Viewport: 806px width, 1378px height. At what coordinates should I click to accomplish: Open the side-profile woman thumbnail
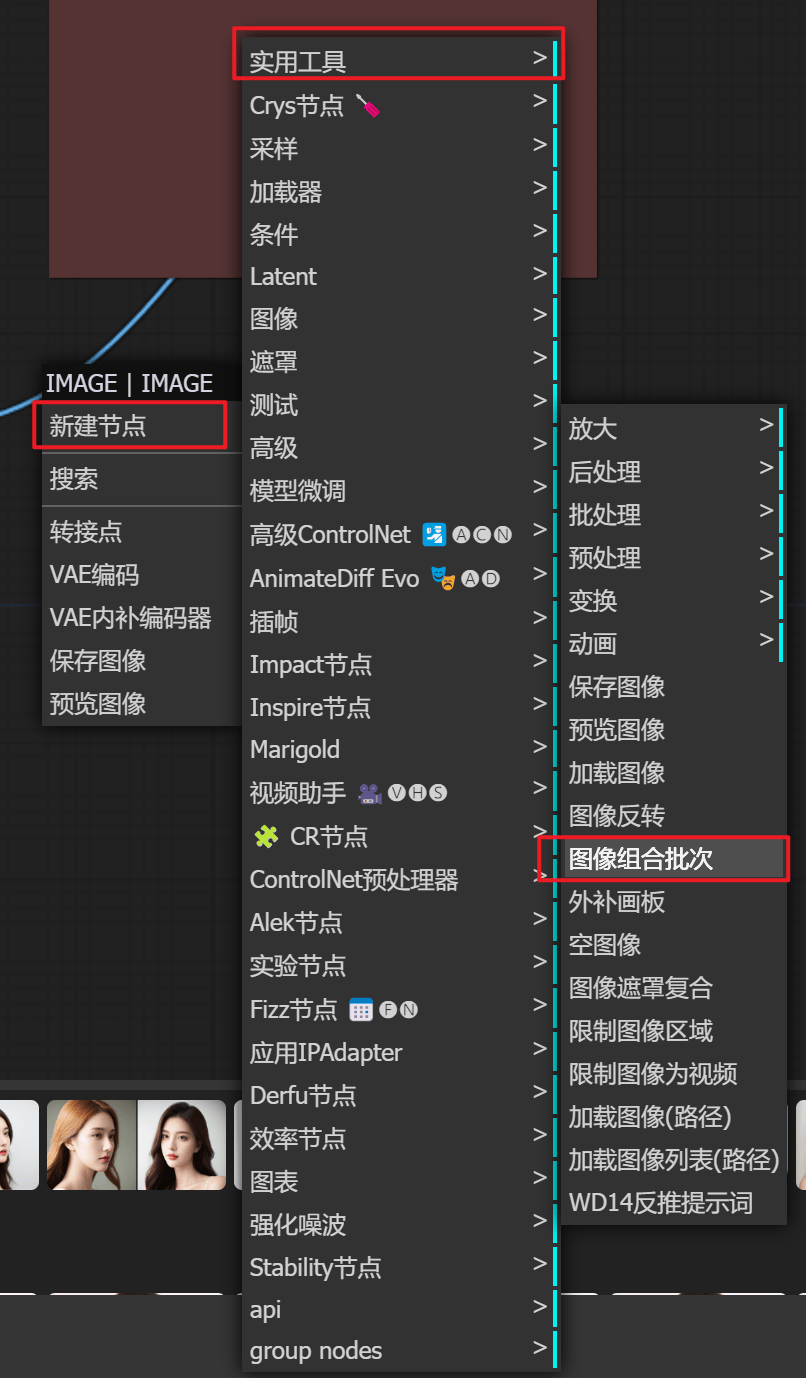(91, 1145)
